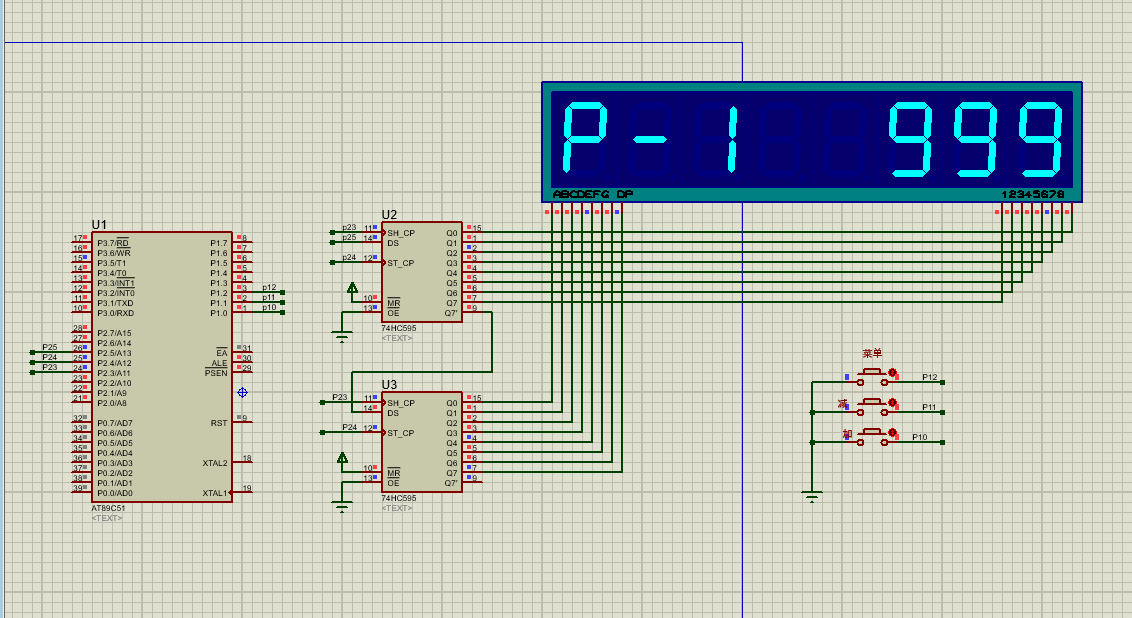The width and height of the screenshot is (1132, 618).
Task: Click the P12 terminal label by 菜单 button
Action: pos(930,377)
